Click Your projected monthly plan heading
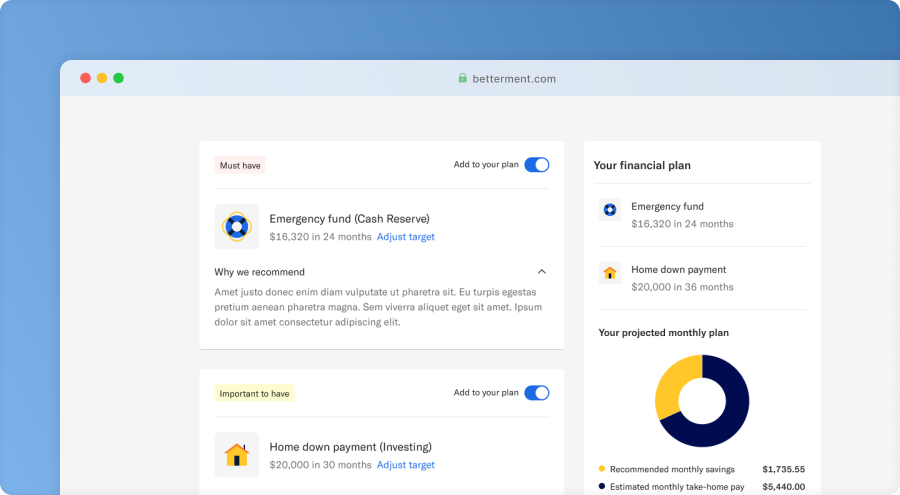 [x=664, y=332]
